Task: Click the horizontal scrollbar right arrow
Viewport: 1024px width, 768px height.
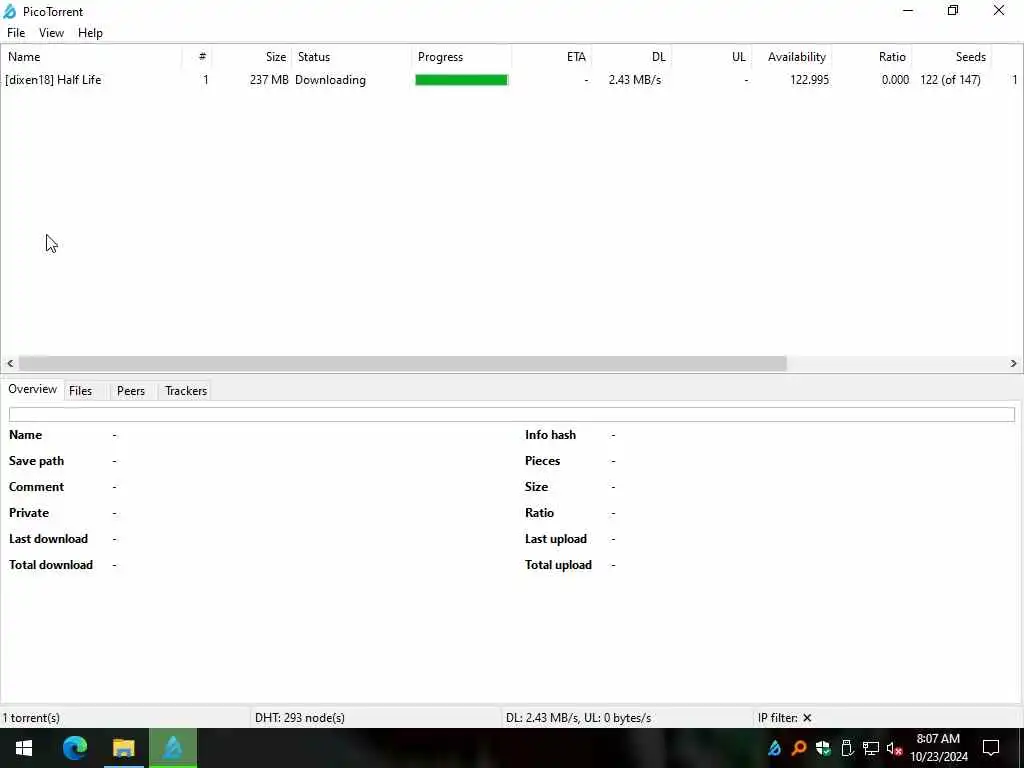Action: (1014, 364)
